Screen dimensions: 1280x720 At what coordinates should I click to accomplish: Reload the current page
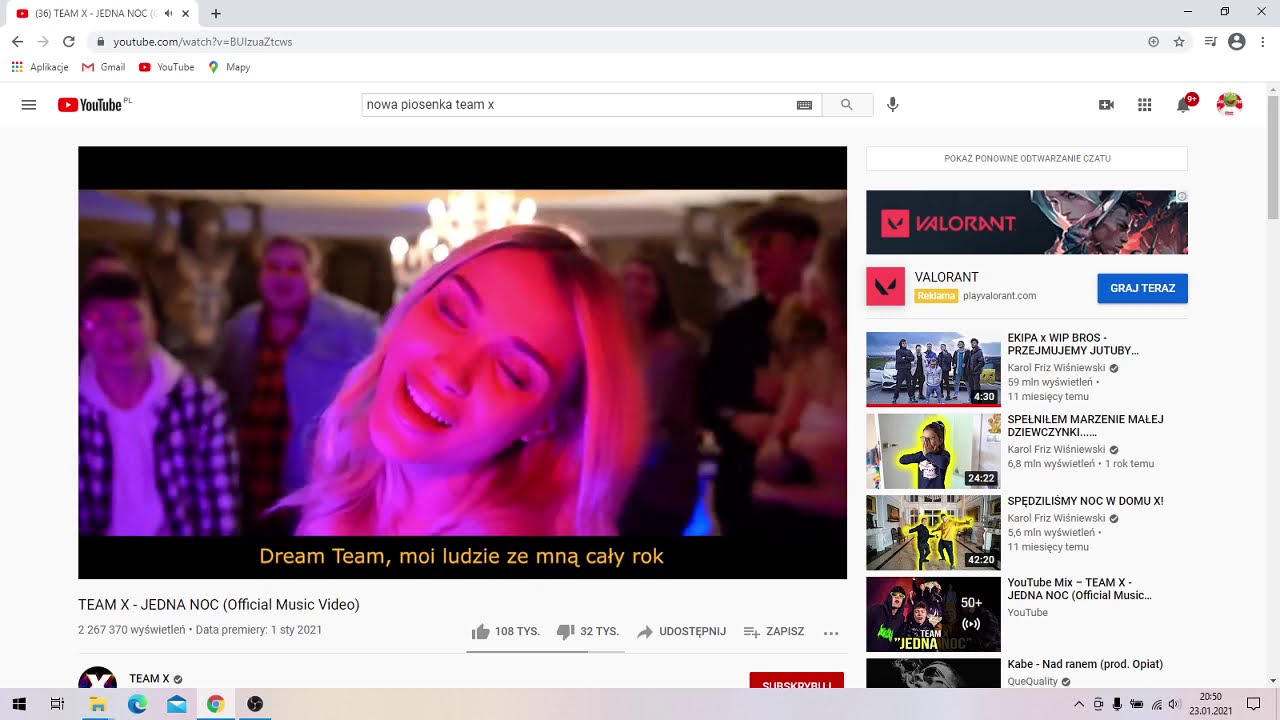click(x=69, y=42)
